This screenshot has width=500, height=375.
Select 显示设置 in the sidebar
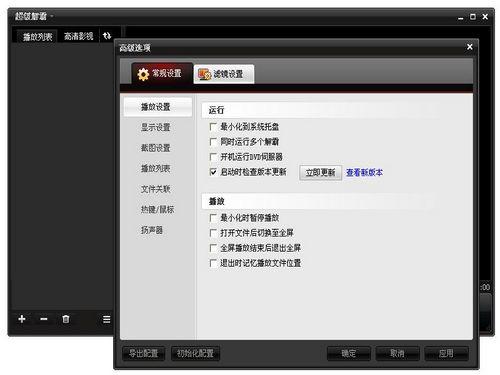coord(156,127)
